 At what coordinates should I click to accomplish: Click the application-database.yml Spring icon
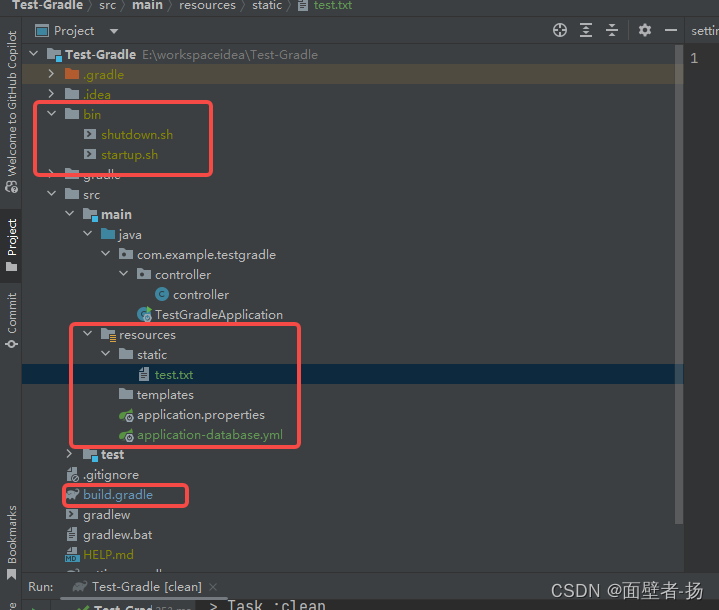pos(126,435)
